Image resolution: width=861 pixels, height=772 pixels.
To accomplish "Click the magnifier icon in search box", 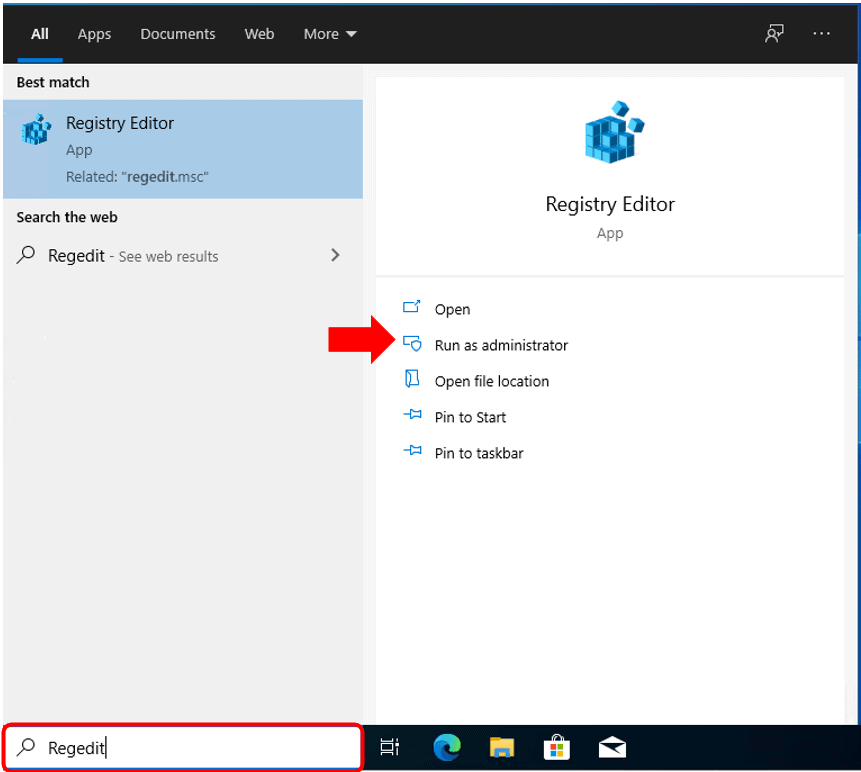I will click(27, 747).
